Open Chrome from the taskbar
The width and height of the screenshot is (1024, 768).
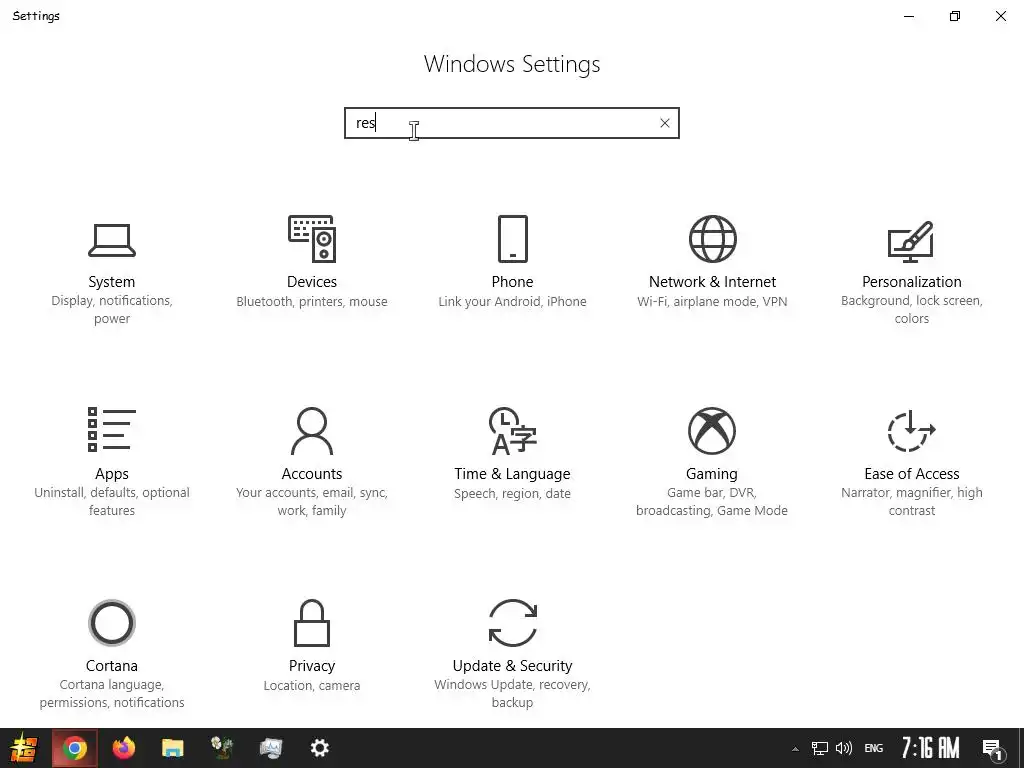pos(75,748)
